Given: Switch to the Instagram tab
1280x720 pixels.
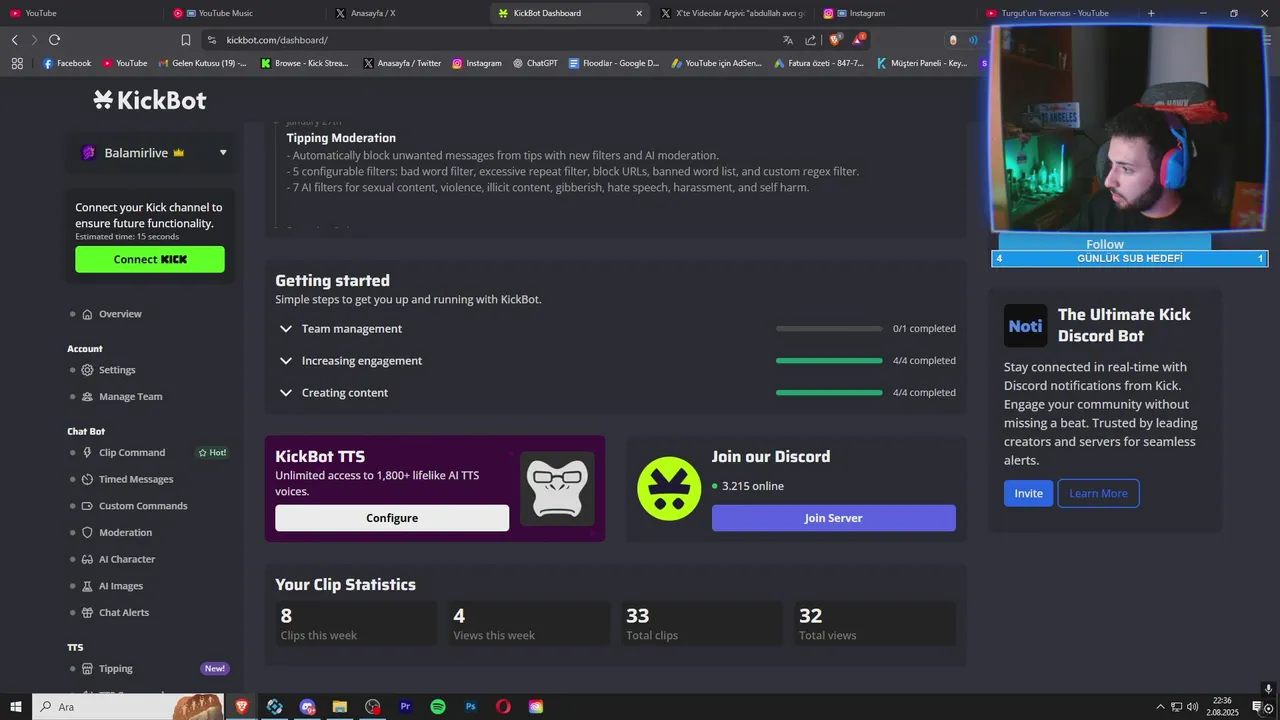Looking at the screenshot, I should tap(895, 13).
